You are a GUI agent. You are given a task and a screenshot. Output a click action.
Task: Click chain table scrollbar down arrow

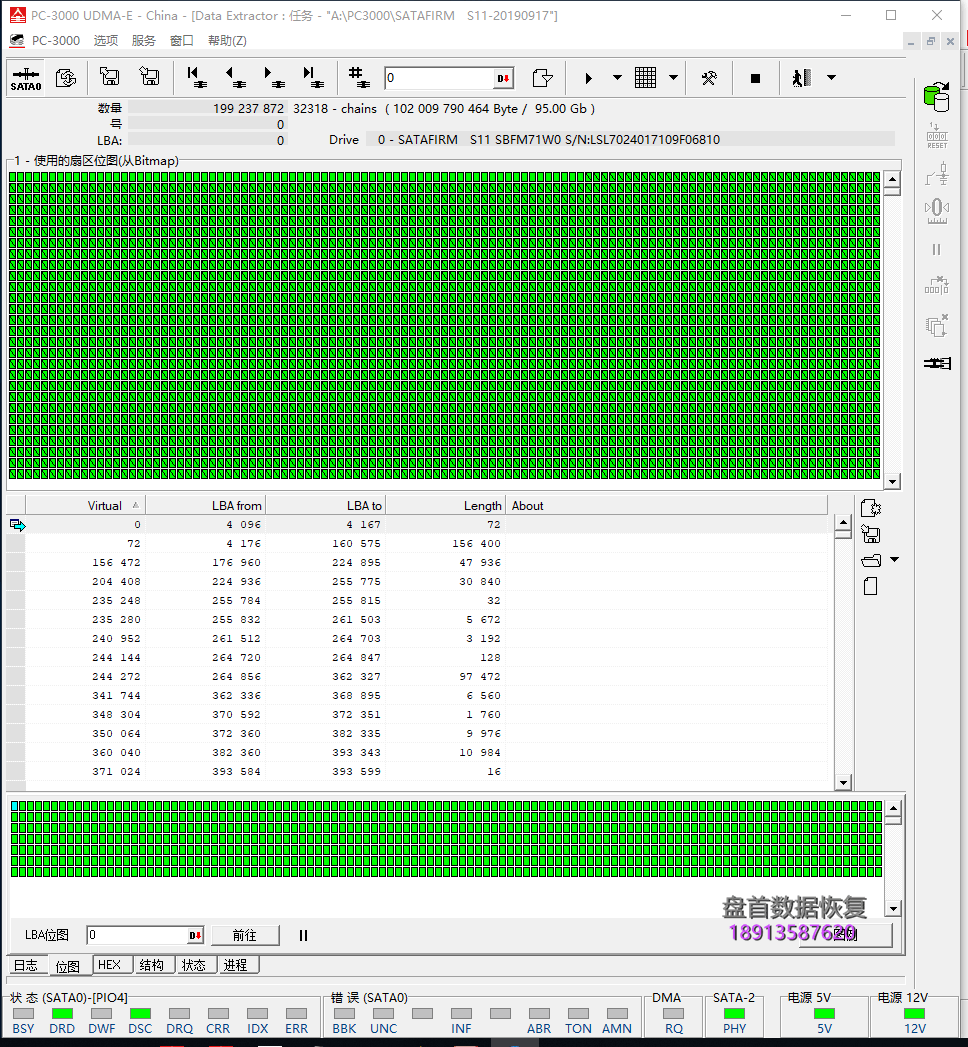(843, 783)
